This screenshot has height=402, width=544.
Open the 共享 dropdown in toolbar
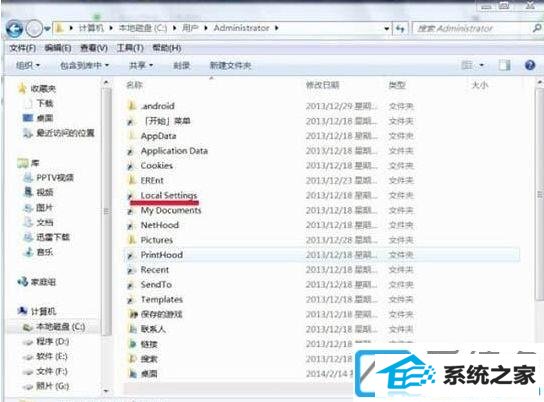(x=141, y=65)
